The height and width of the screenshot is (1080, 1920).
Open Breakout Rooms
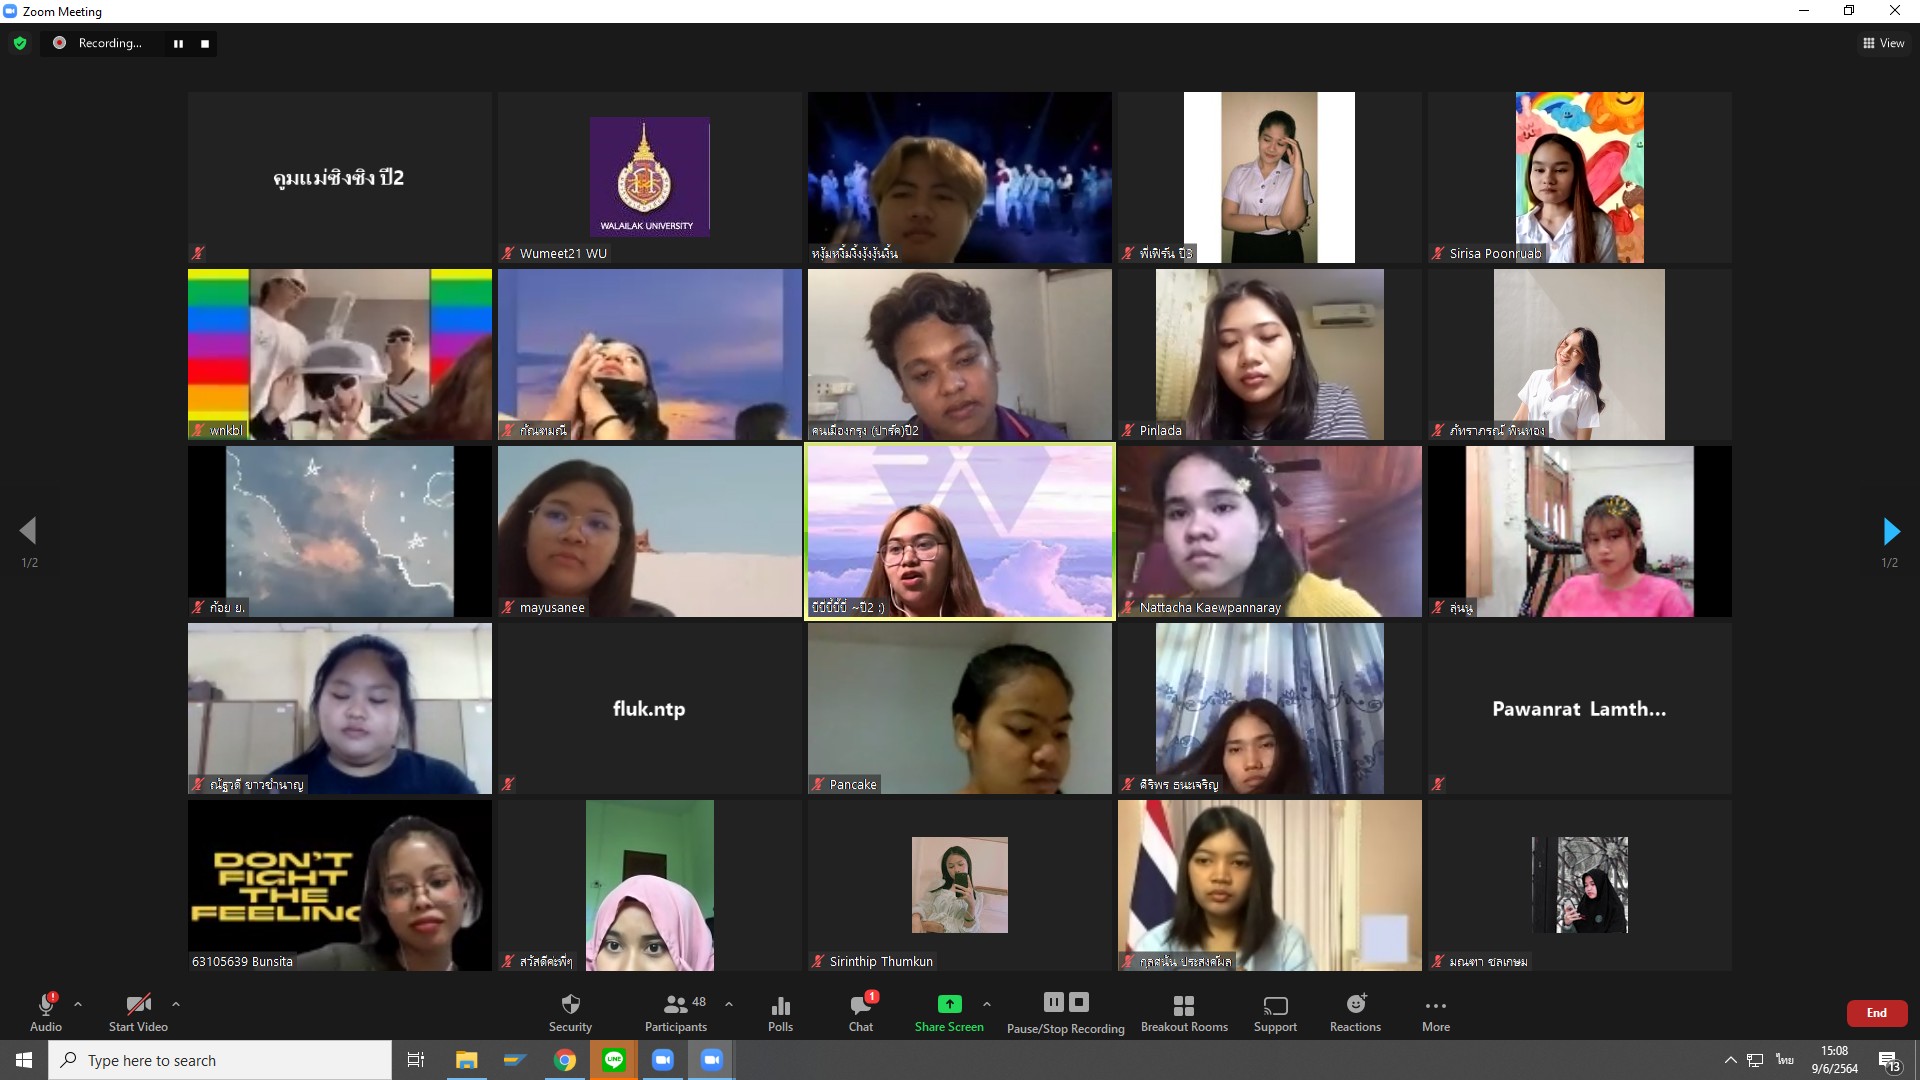tap(1184, 1011)
